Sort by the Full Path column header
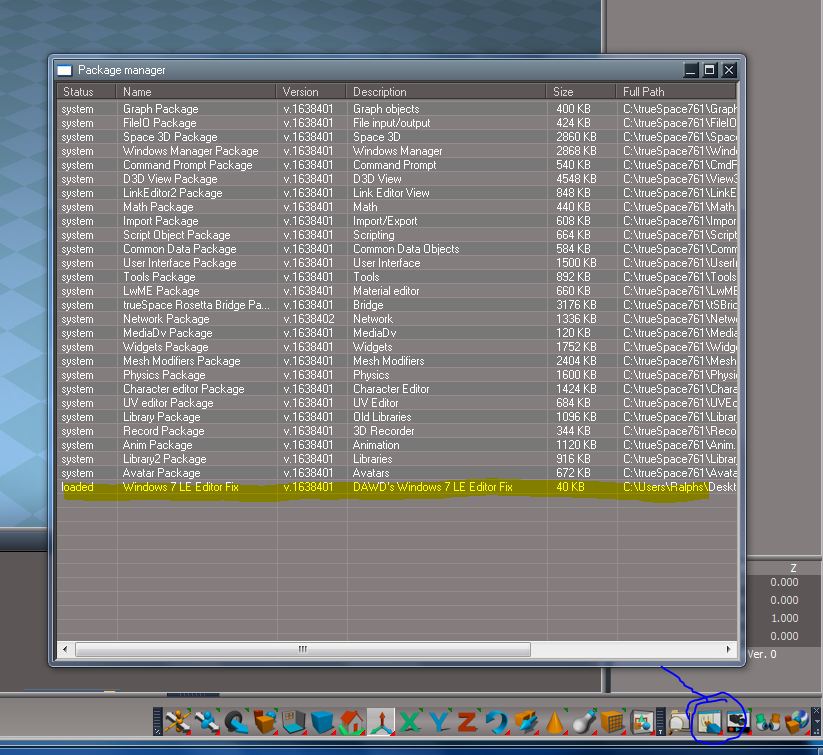823x755 pixels. tap(677, 91)
